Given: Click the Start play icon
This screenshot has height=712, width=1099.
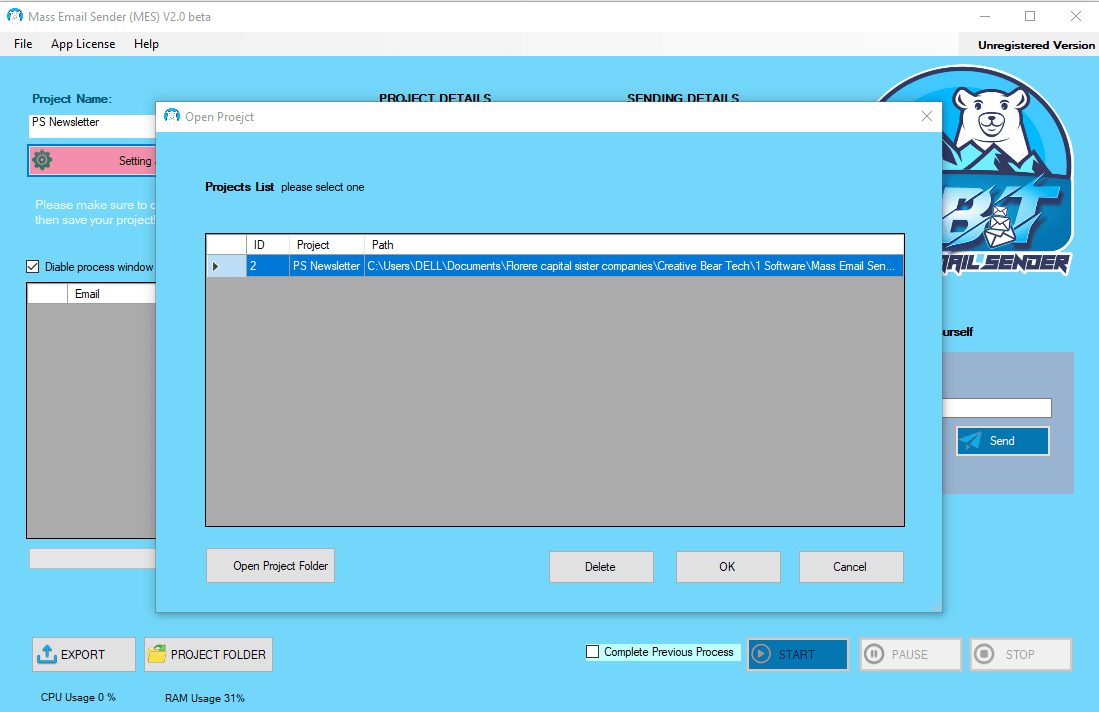Looking at the screenshot, I should (x=762, y=654).
